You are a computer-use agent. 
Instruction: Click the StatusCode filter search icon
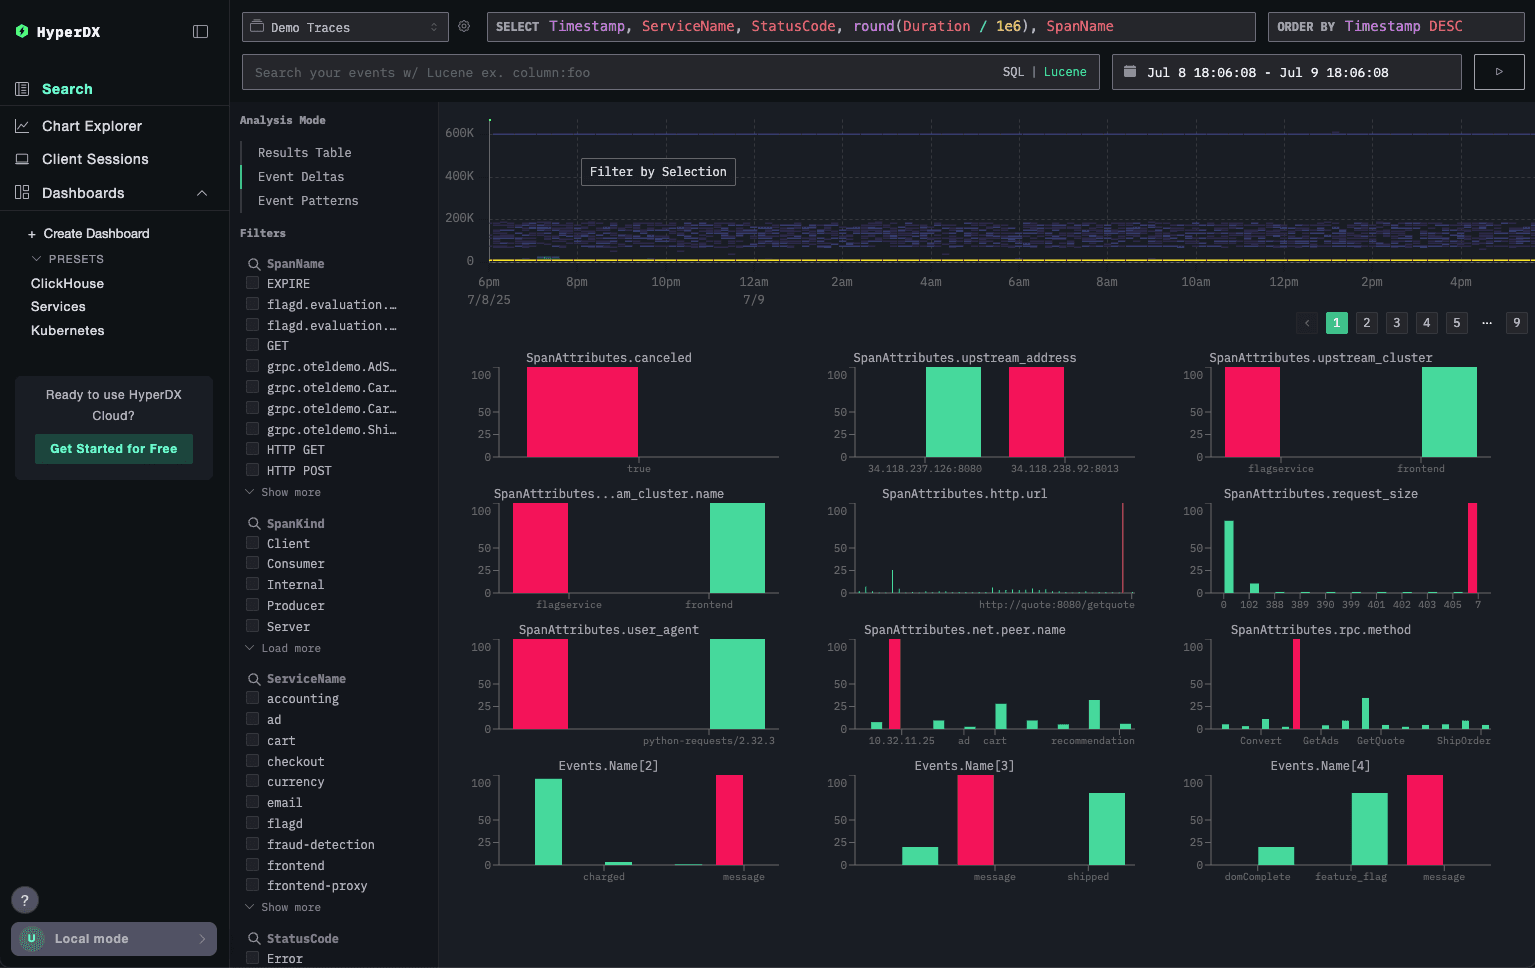tap(254, 939)
